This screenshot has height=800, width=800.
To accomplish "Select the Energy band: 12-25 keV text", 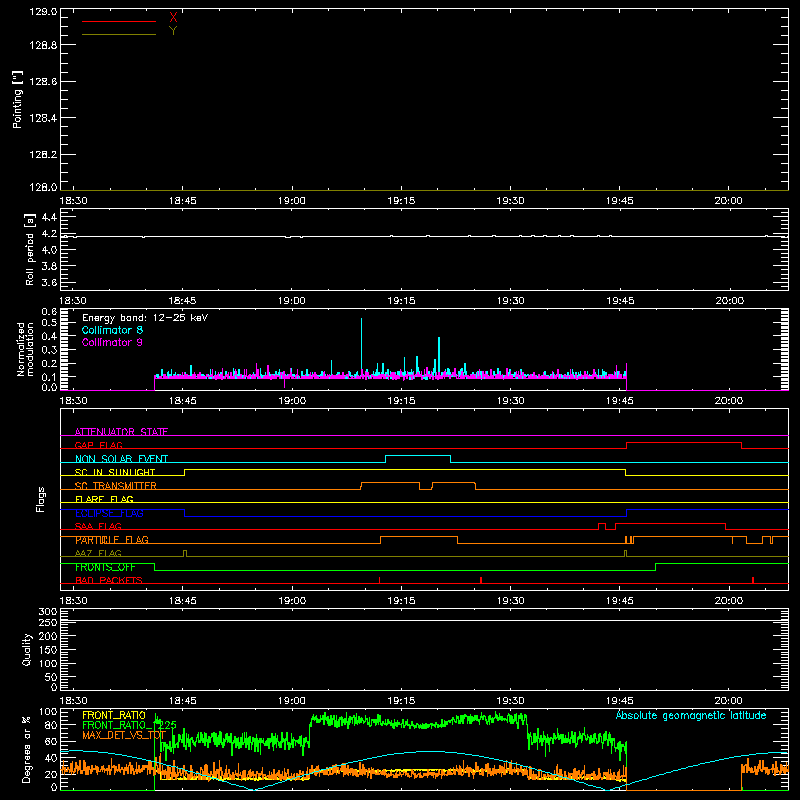I will tap(145, 318).
